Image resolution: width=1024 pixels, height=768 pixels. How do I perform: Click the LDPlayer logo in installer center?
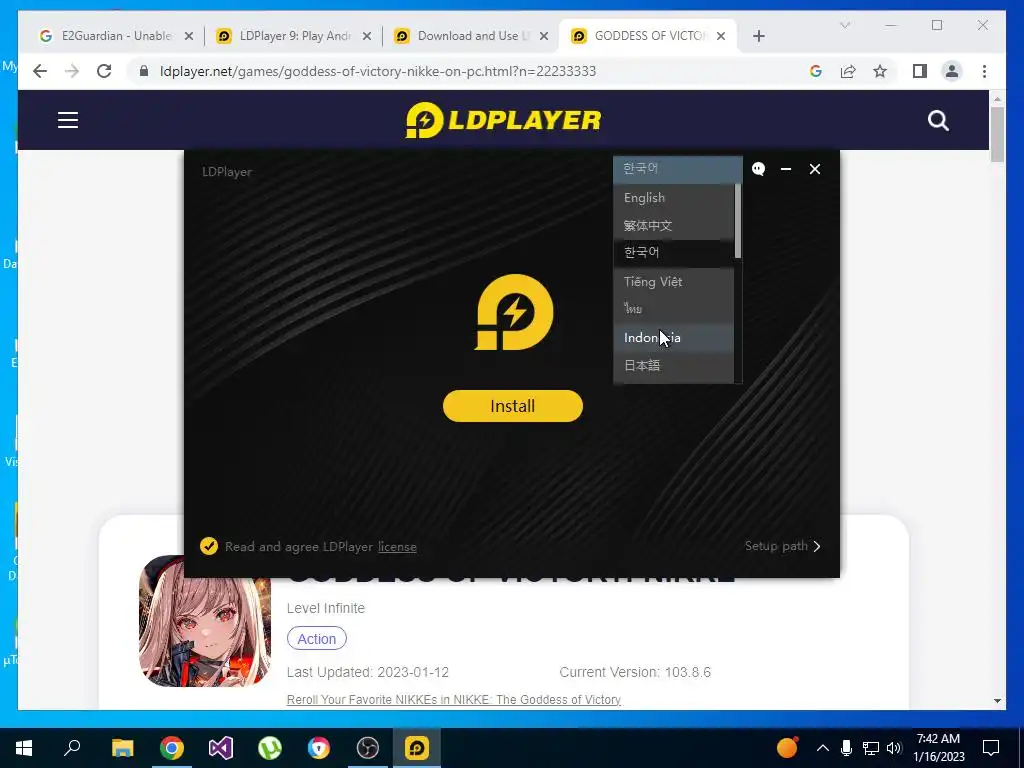point(514,312)
